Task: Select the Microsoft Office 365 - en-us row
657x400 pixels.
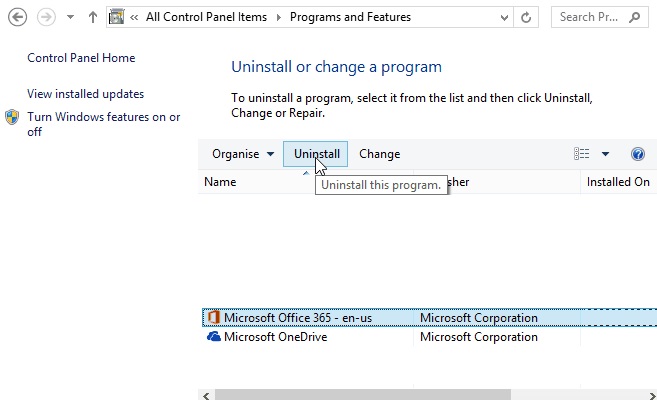Action: [429, 318]
